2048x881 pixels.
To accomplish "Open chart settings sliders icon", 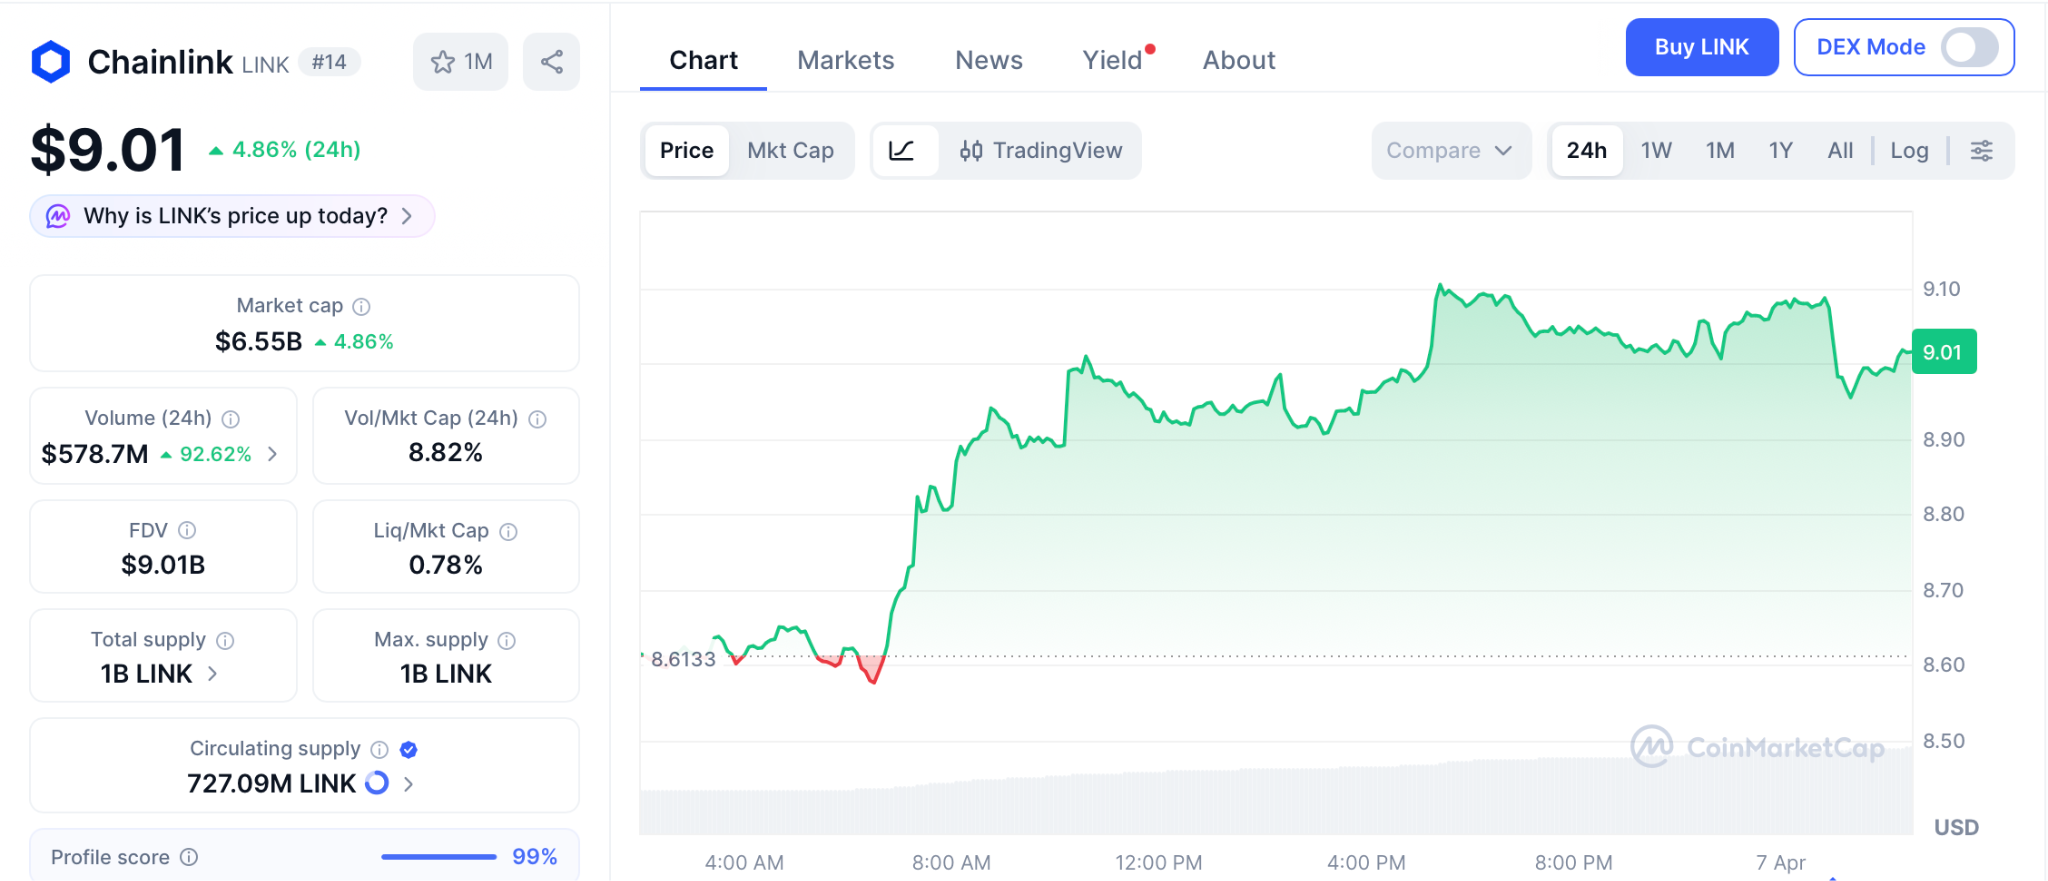I will 1981,151.
